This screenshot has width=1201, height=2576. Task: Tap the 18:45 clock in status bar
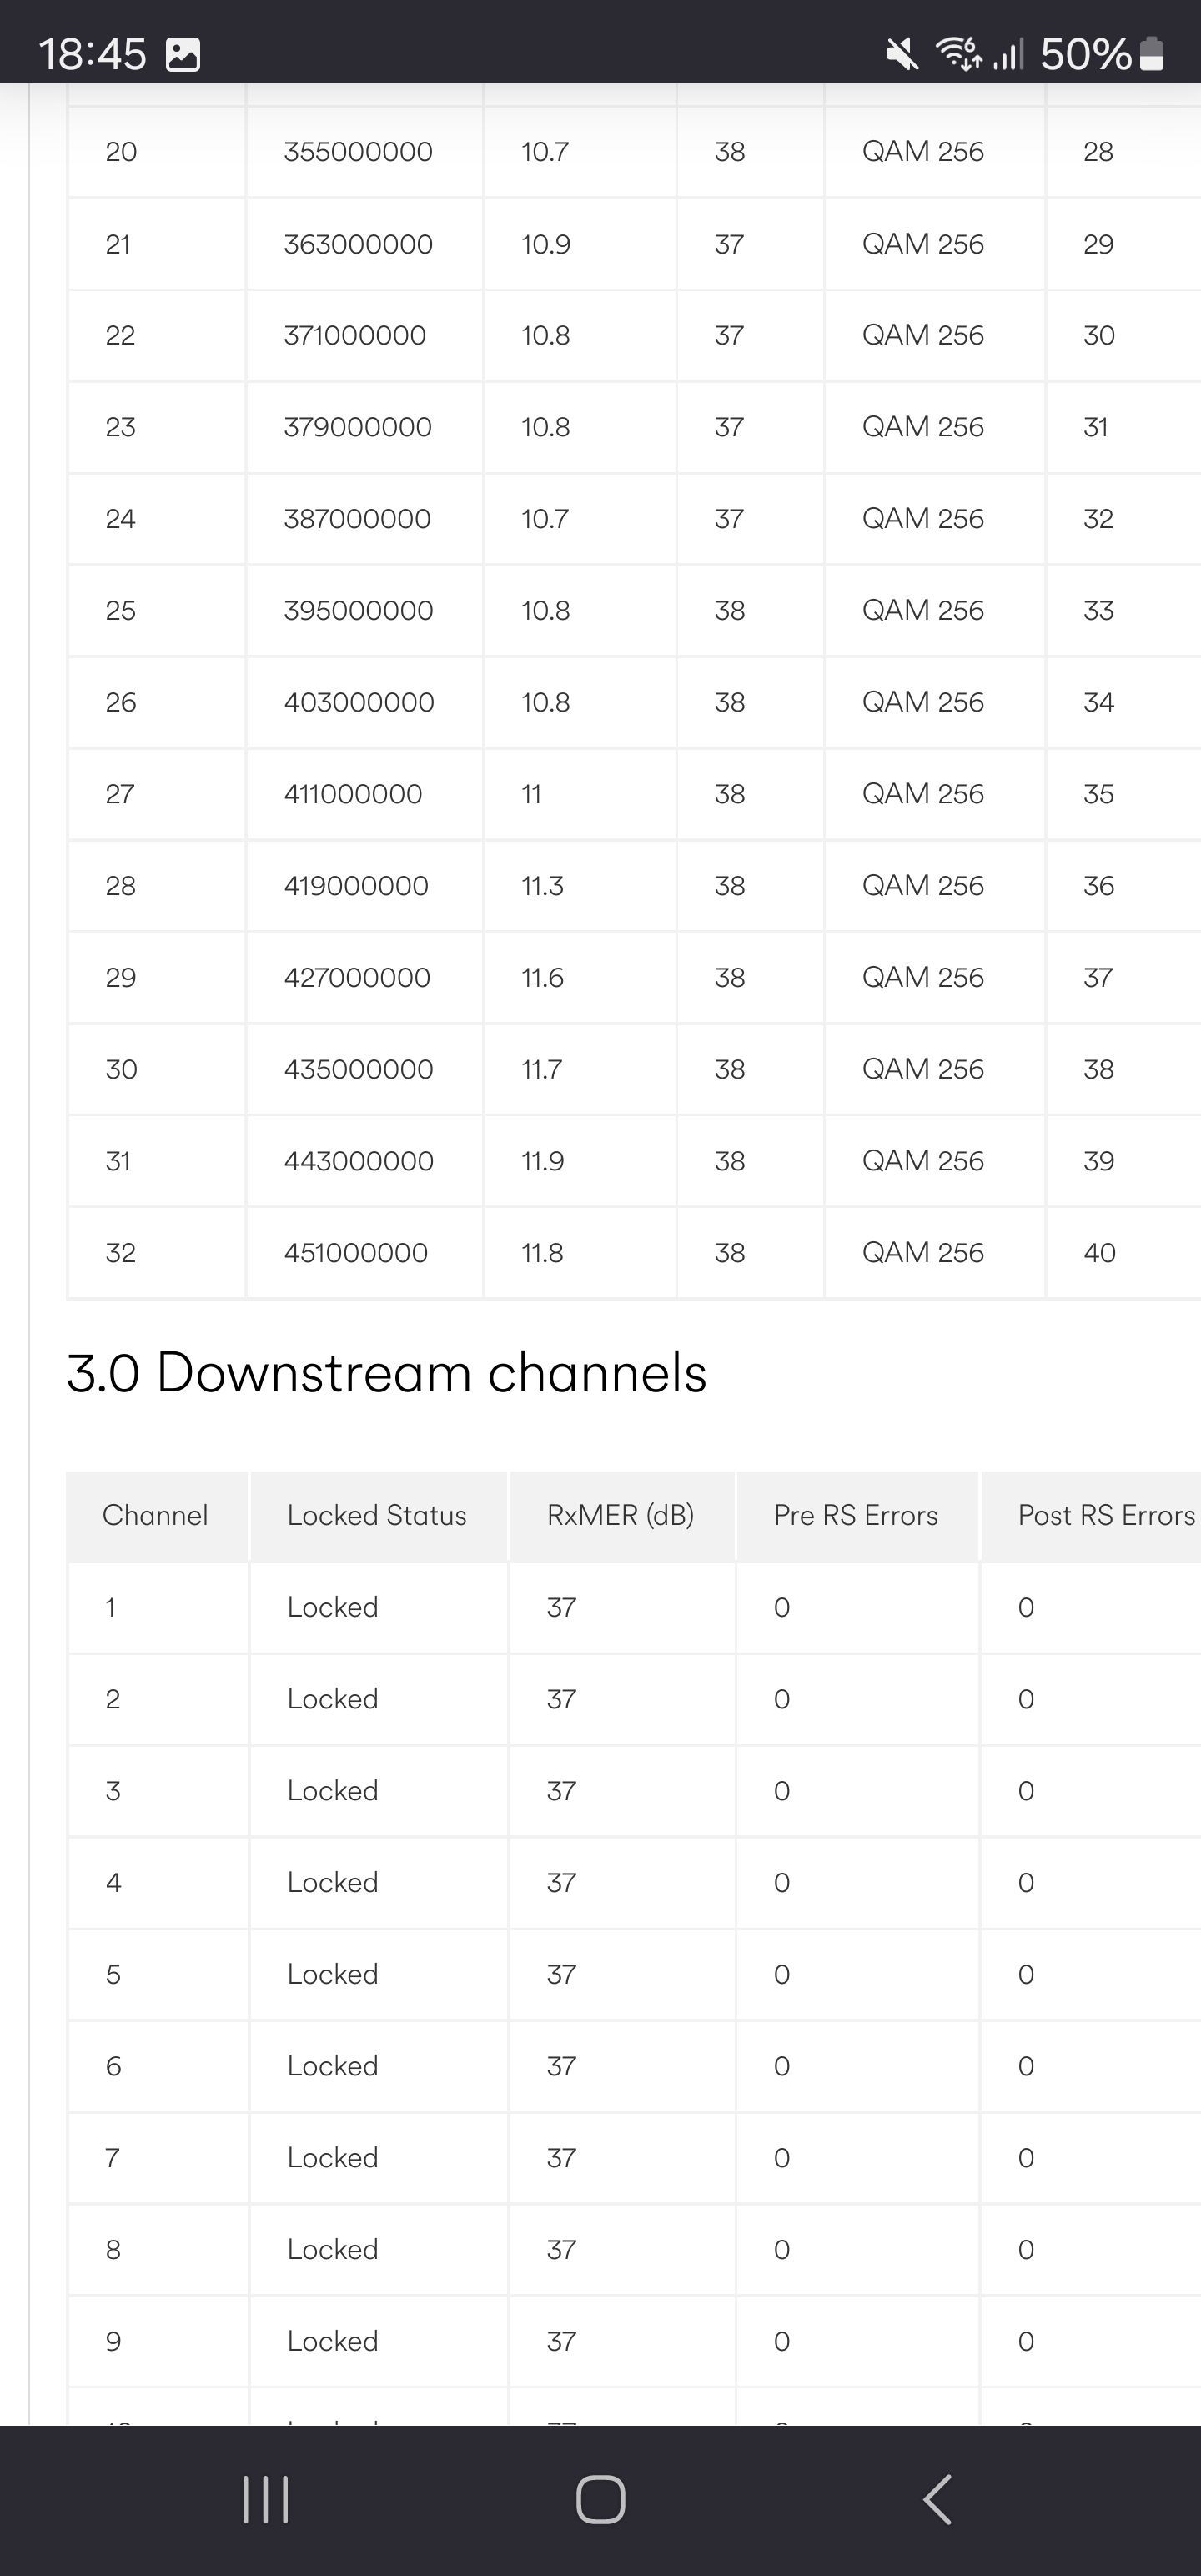[x=92, y=54]
